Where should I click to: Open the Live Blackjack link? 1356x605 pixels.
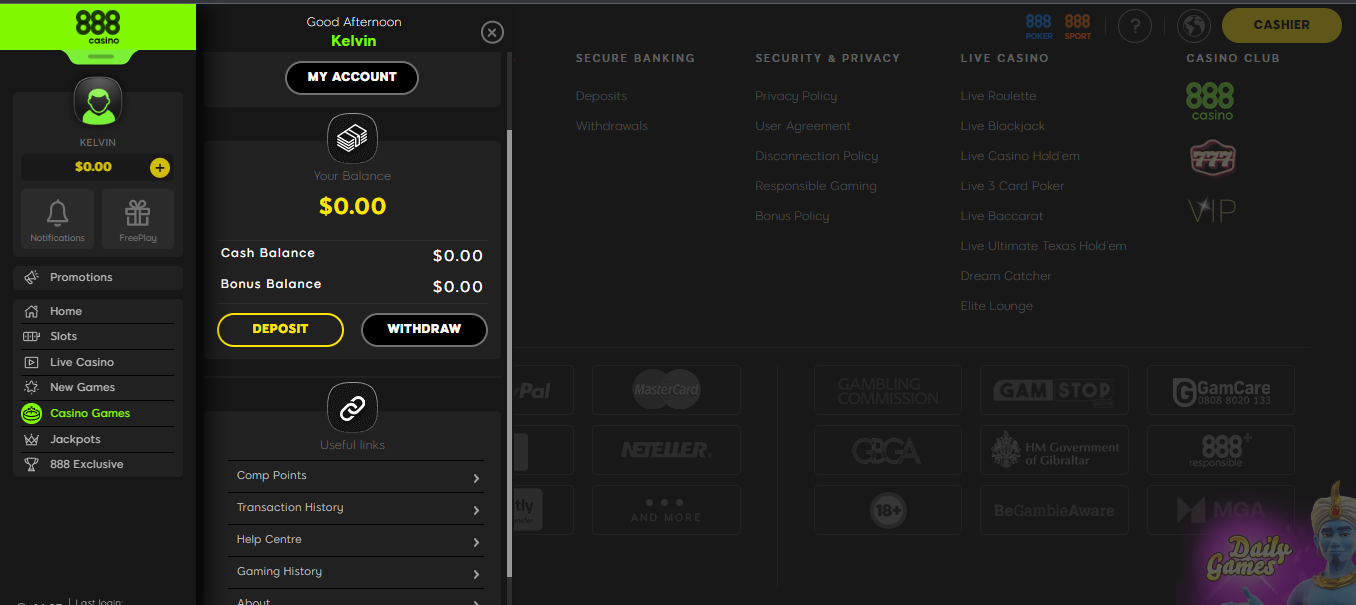tap(1003, 126)
